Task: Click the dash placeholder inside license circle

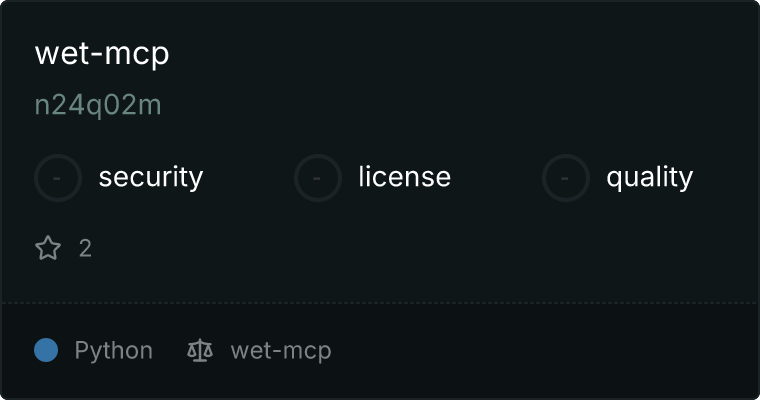Action: click(x=317, y=178)
